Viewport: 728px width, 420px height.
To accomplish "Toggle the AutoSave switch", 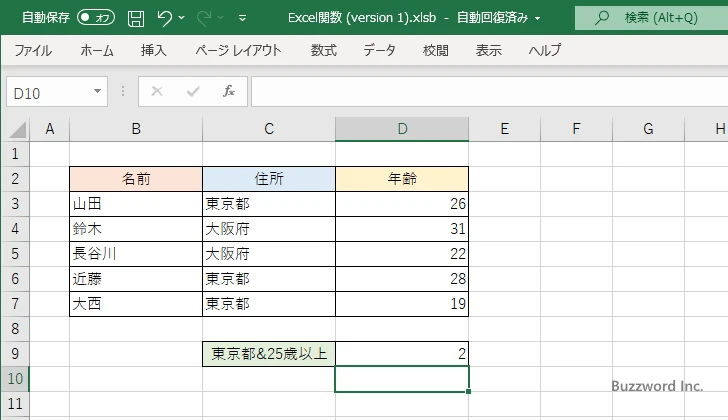I will tap(96, 18).
